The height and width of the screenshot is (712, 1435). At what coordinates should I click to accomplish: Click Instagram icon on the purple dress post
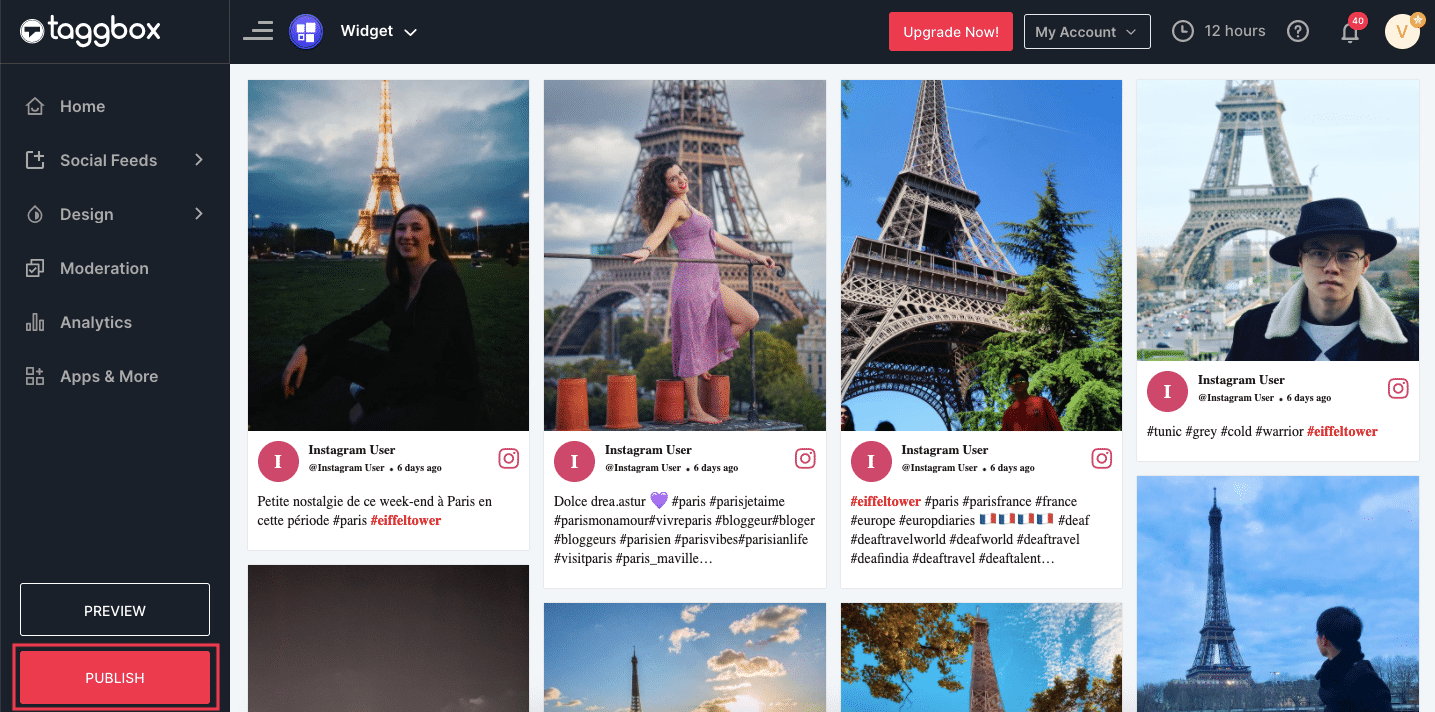pyautogui.click(x=805, y=459)
